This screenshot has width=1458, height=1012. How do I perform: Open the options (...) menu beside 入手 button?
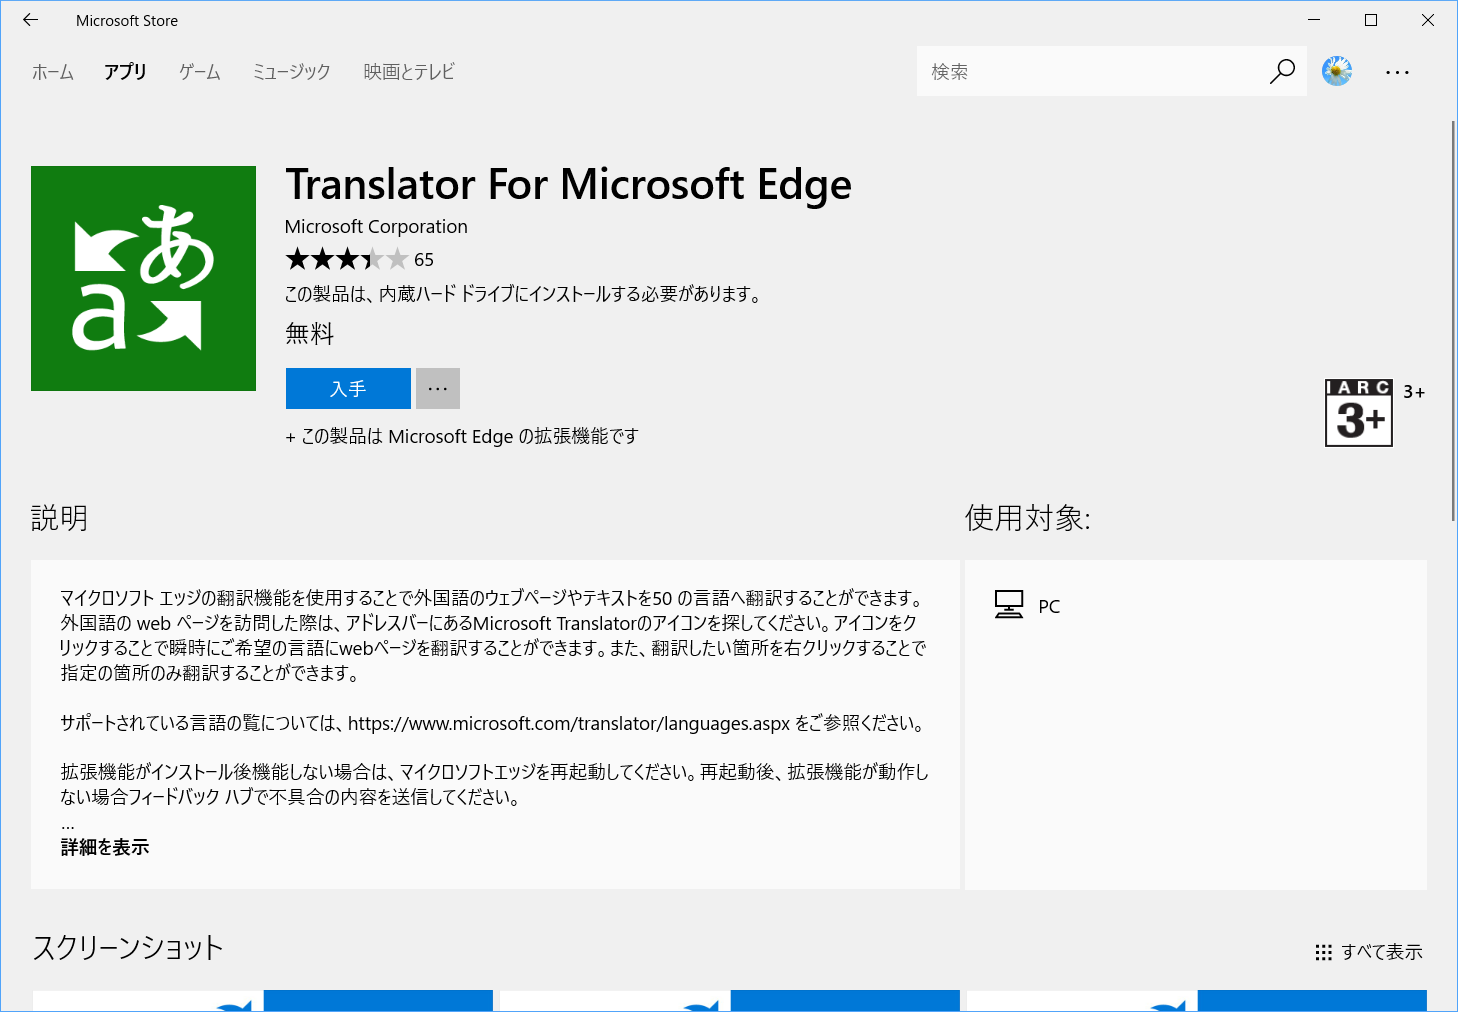pos(437,388)
